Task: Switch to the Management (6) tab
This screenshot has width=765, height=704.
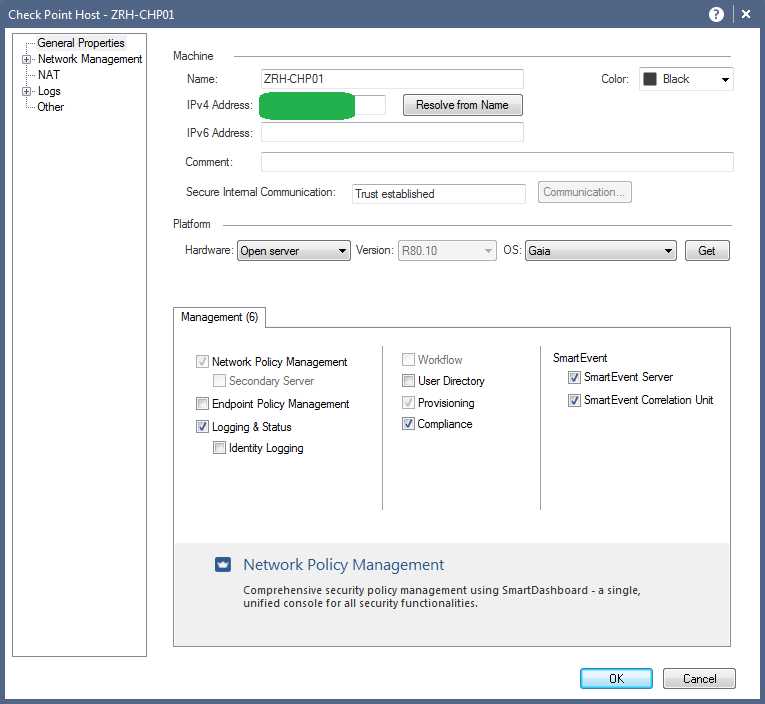Action: pos(220,317)
